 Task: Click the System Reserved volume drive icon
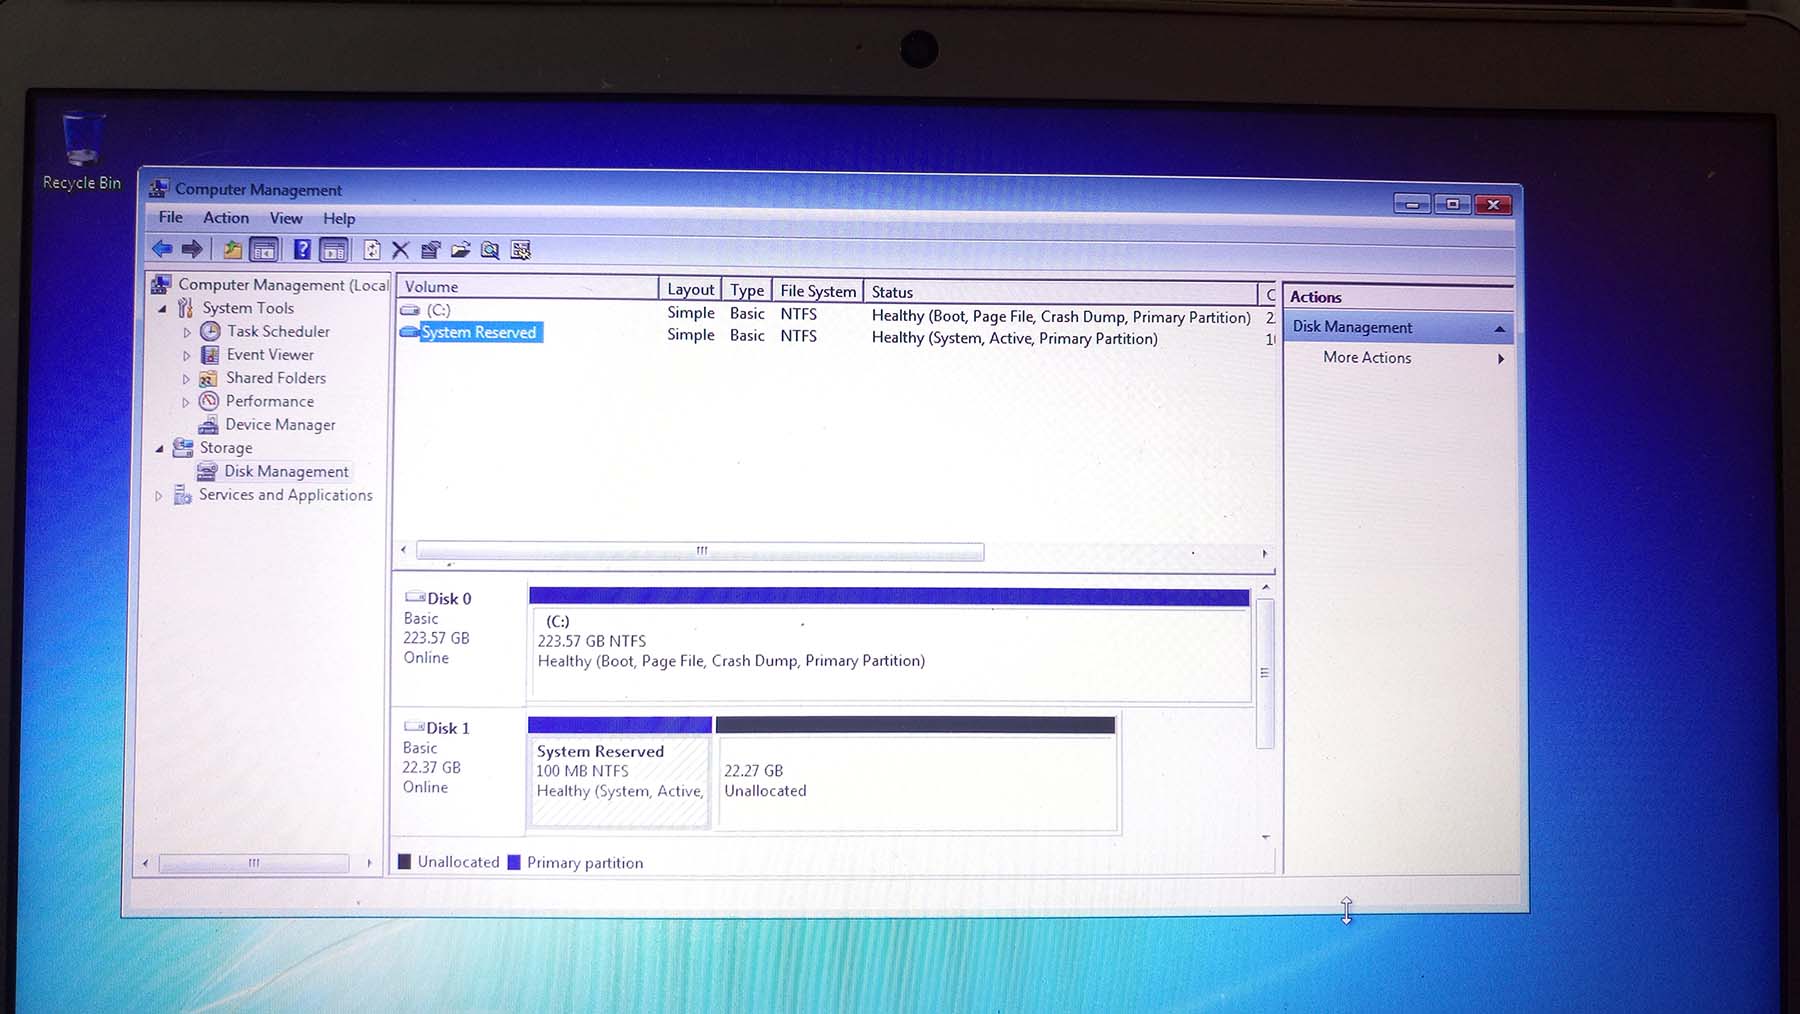pyautogui.click(x=409, y=332)
